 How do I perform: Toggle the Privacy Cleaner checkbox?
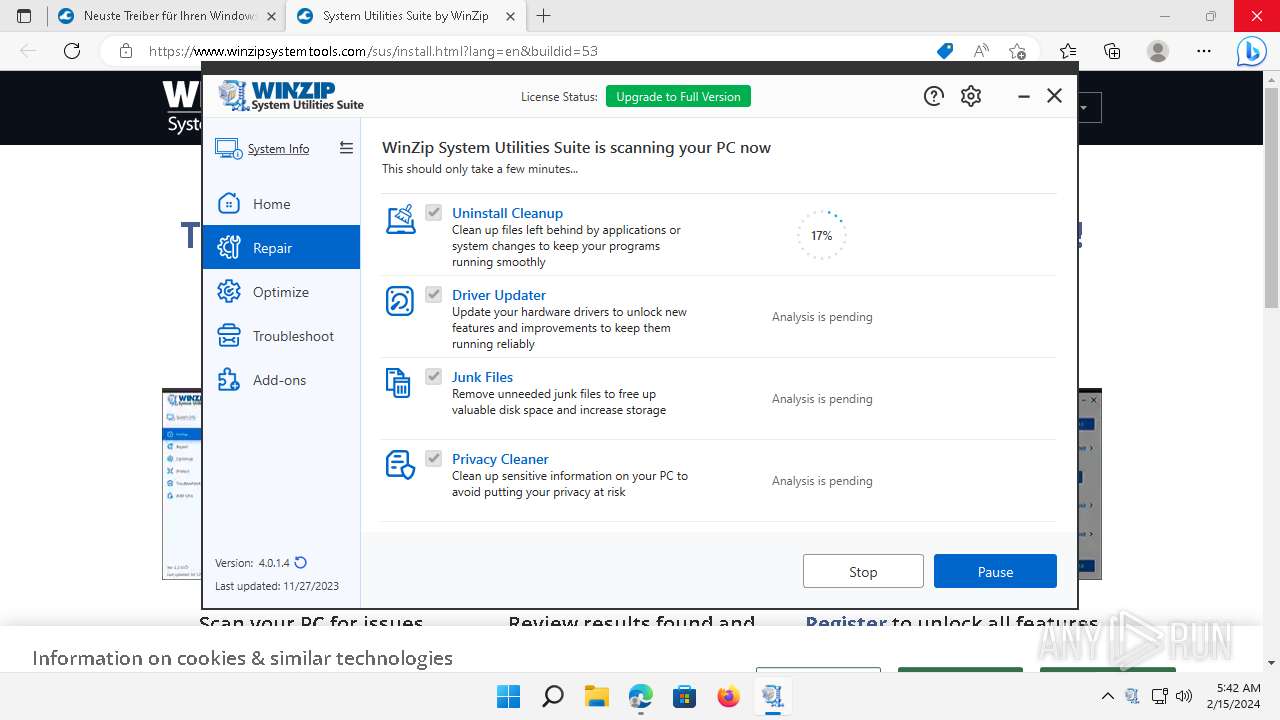click(433, 458)
